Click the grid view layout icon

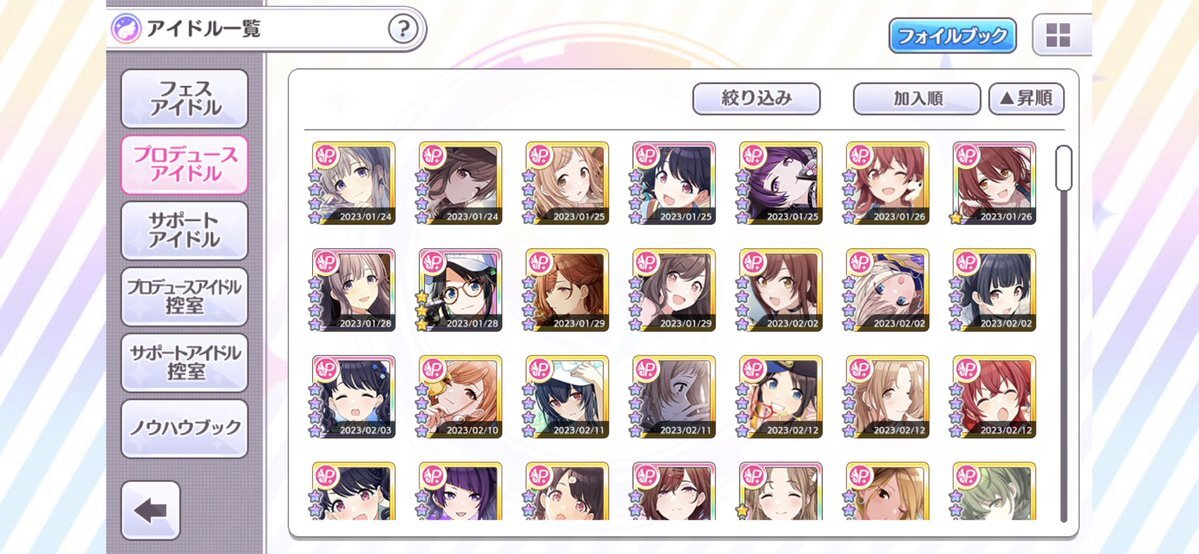tap(1058, 35)
